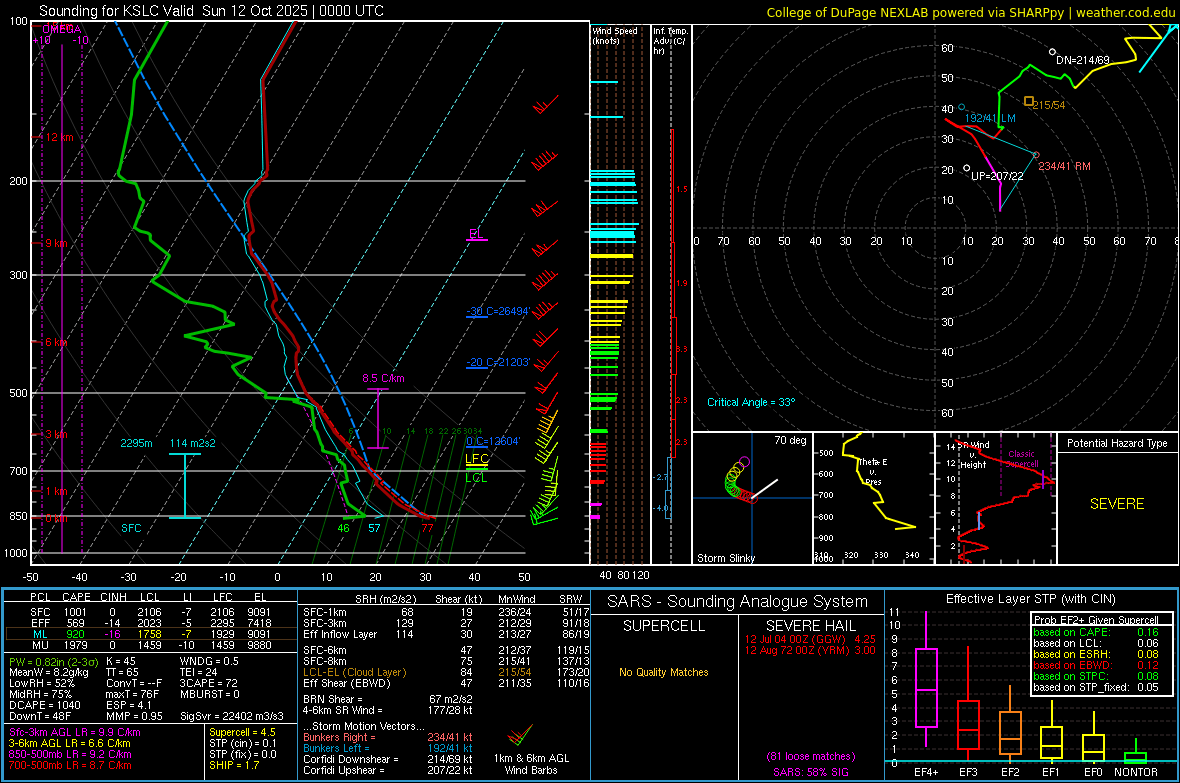Click the 'PW = 0.82in' green text
The height and width of the screenshot is (783, 1180).
[36, 662]
